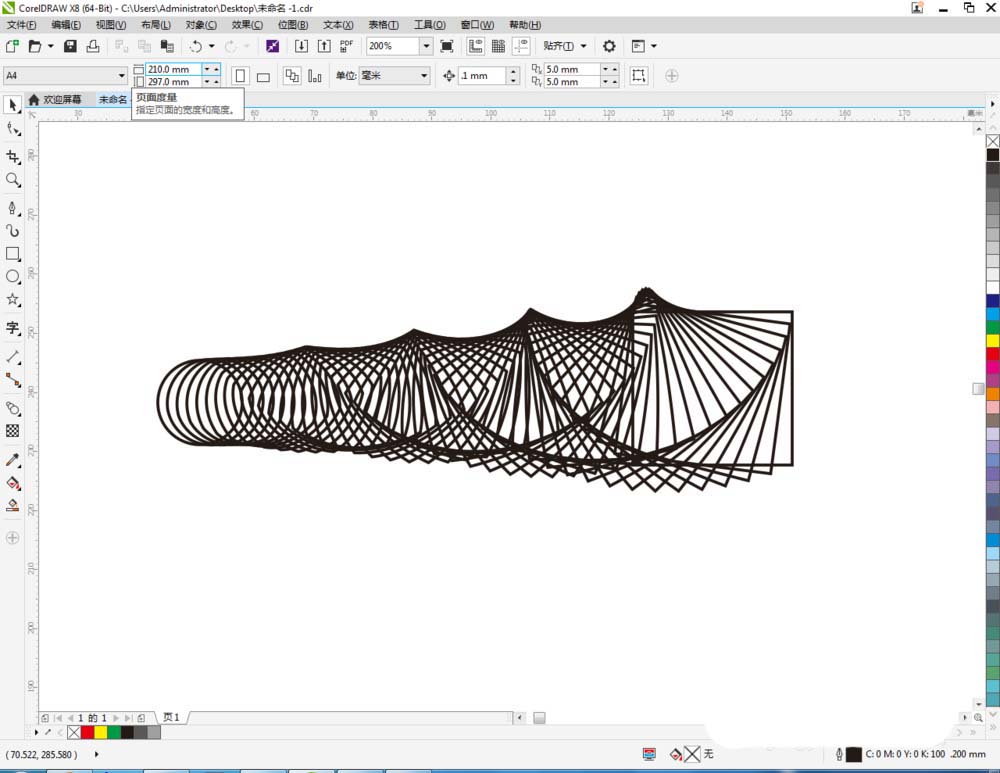This screenshot has width=1000, height=773.
Task: Pick the yellow swatch in right color palette
Action: [x=993, y=341]
